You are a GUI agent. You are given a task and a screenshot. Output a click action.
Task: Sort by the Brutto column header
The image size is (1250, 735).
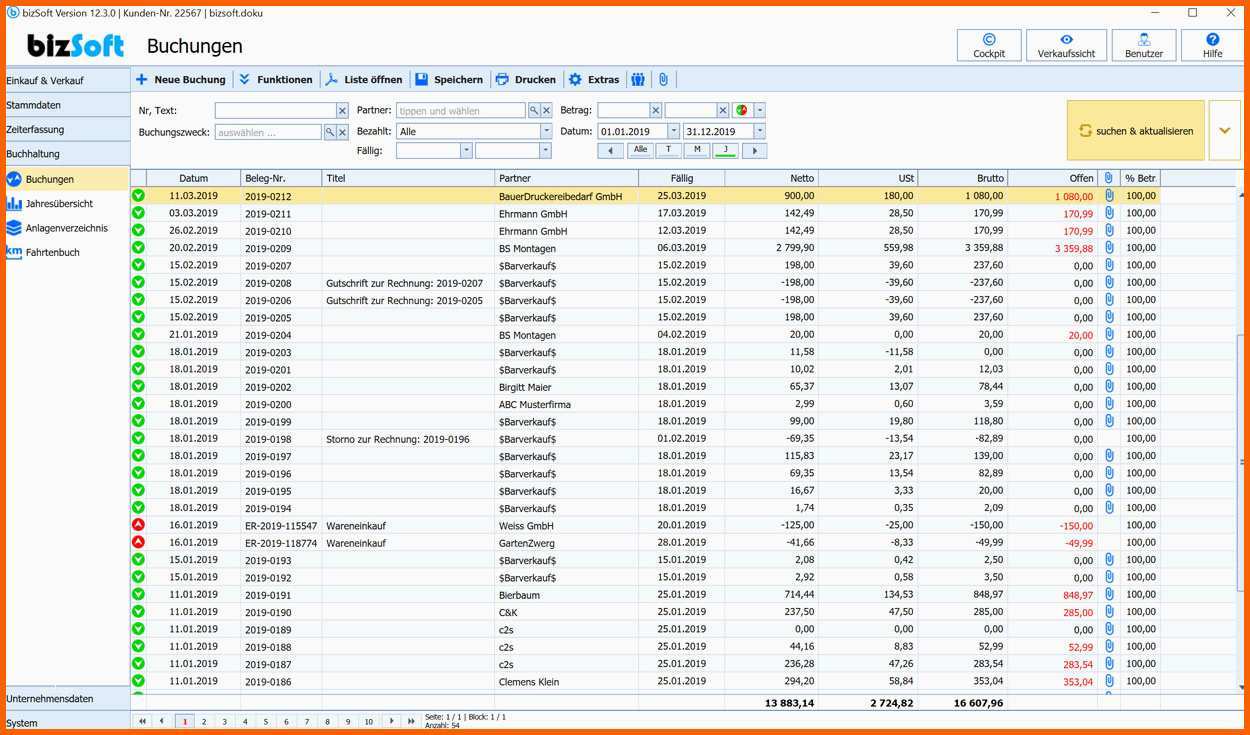click(x=962, y=178)
